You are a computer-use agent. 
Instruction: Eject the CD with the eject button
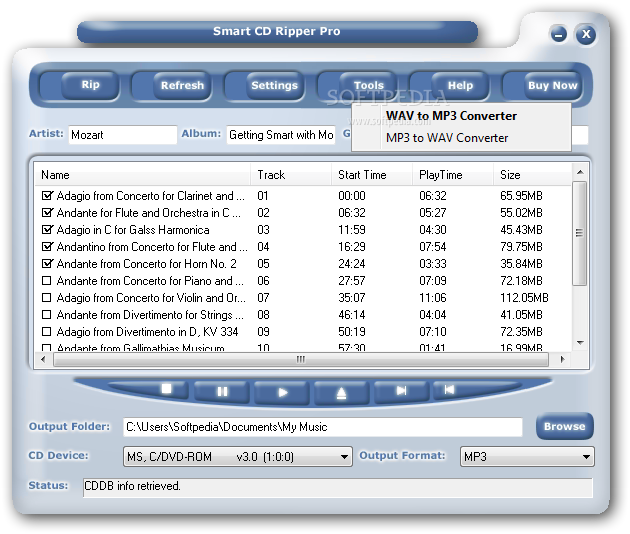[x=341, y=393]
